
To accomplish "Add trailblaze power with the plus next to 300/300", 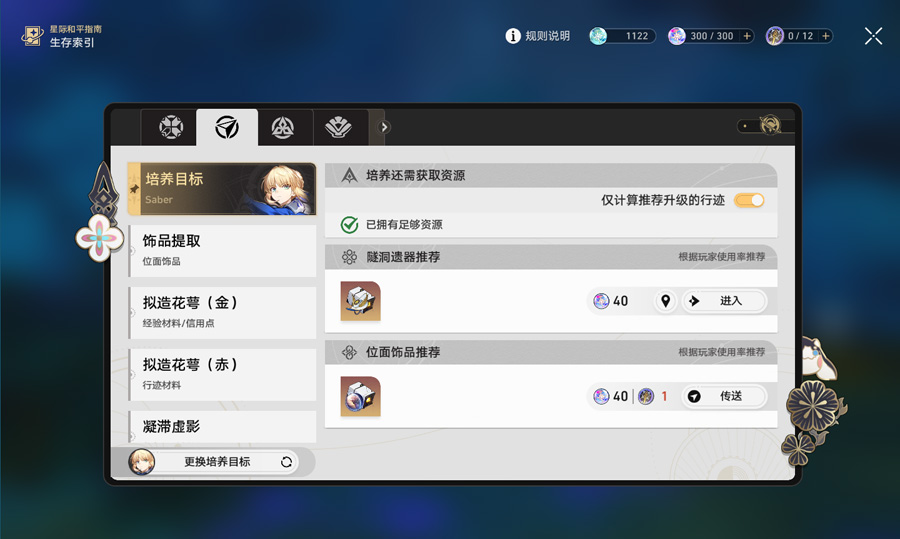I will coord(747,36).
